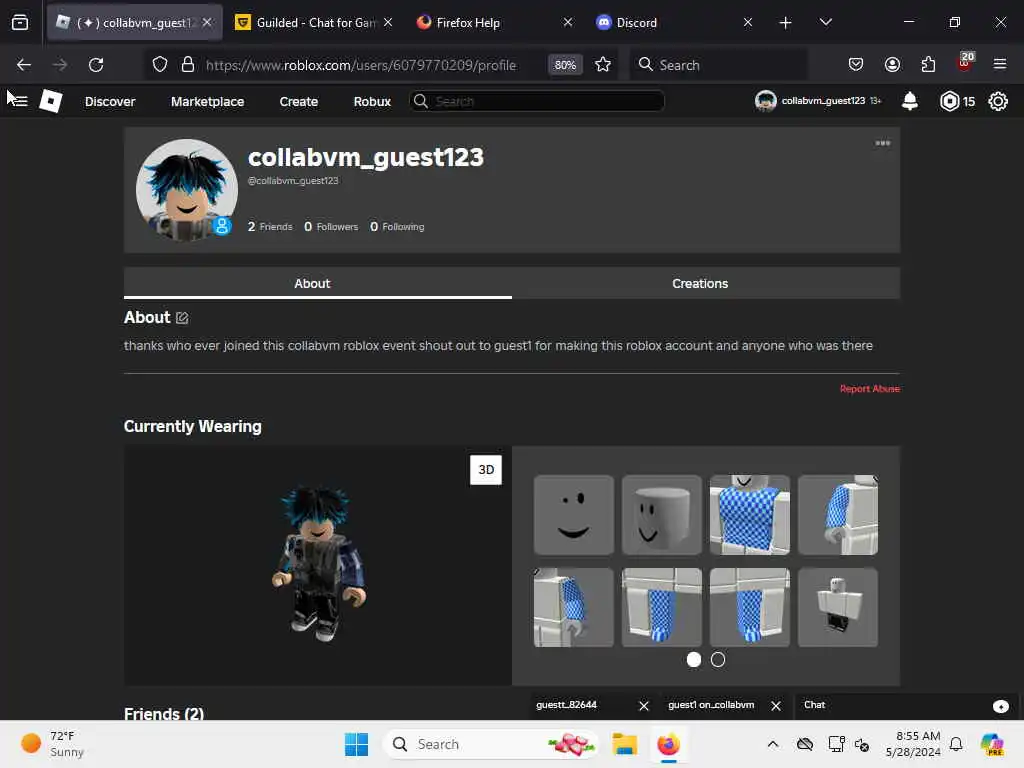Toggle the avatar 3D view button

pyautogui.click(x=486, y=470)
